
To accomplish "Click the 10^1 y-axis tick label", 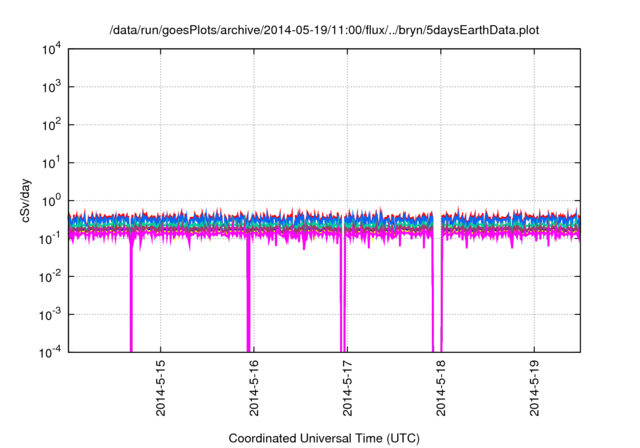I will [52, 163].
